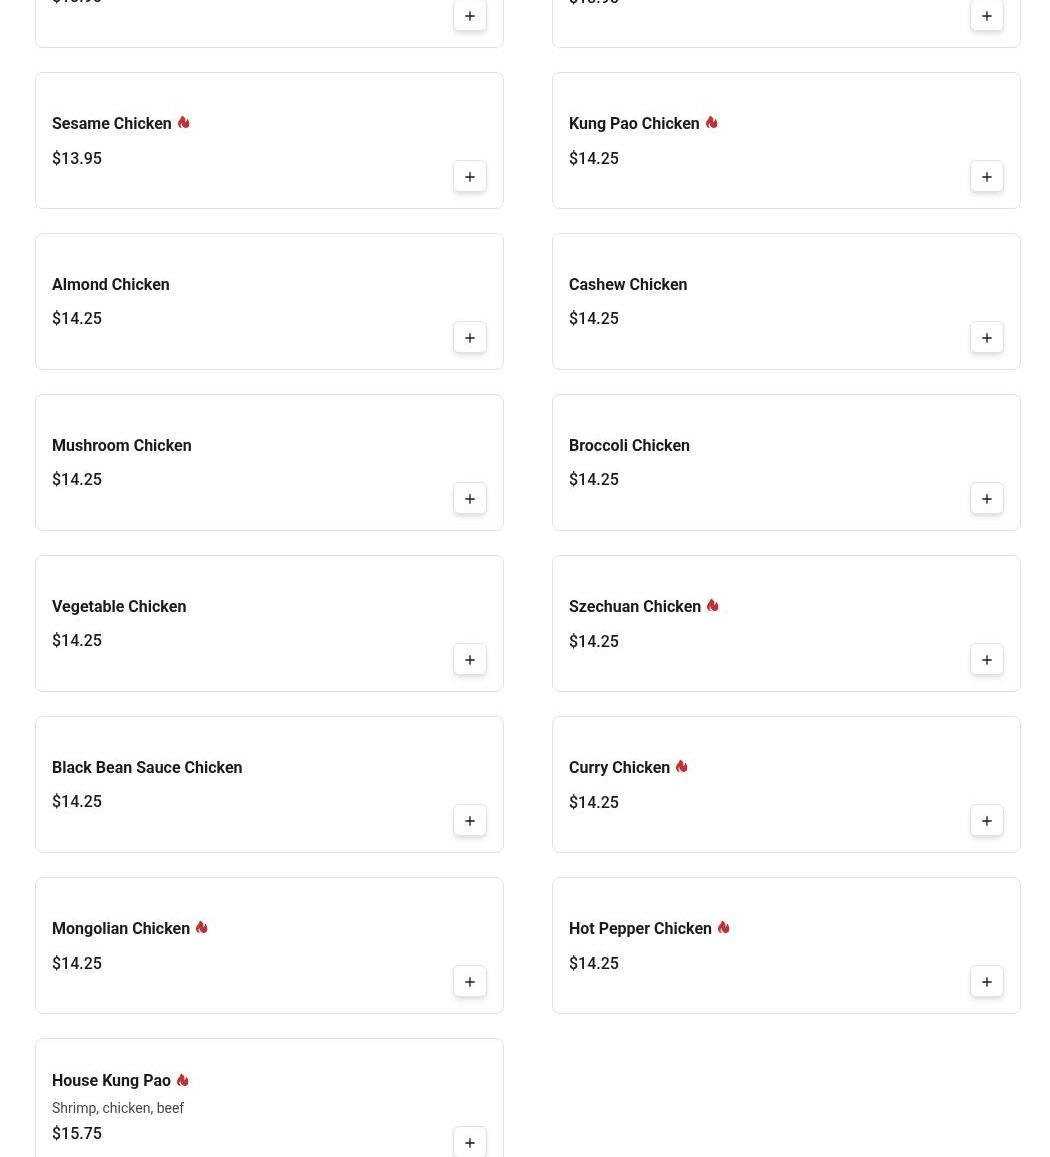This screenshot has height=1157, width=1050.
Task: Select the Black Bean Sauce Chicken name
Action: pyautogui.click(x=147, y=768)
